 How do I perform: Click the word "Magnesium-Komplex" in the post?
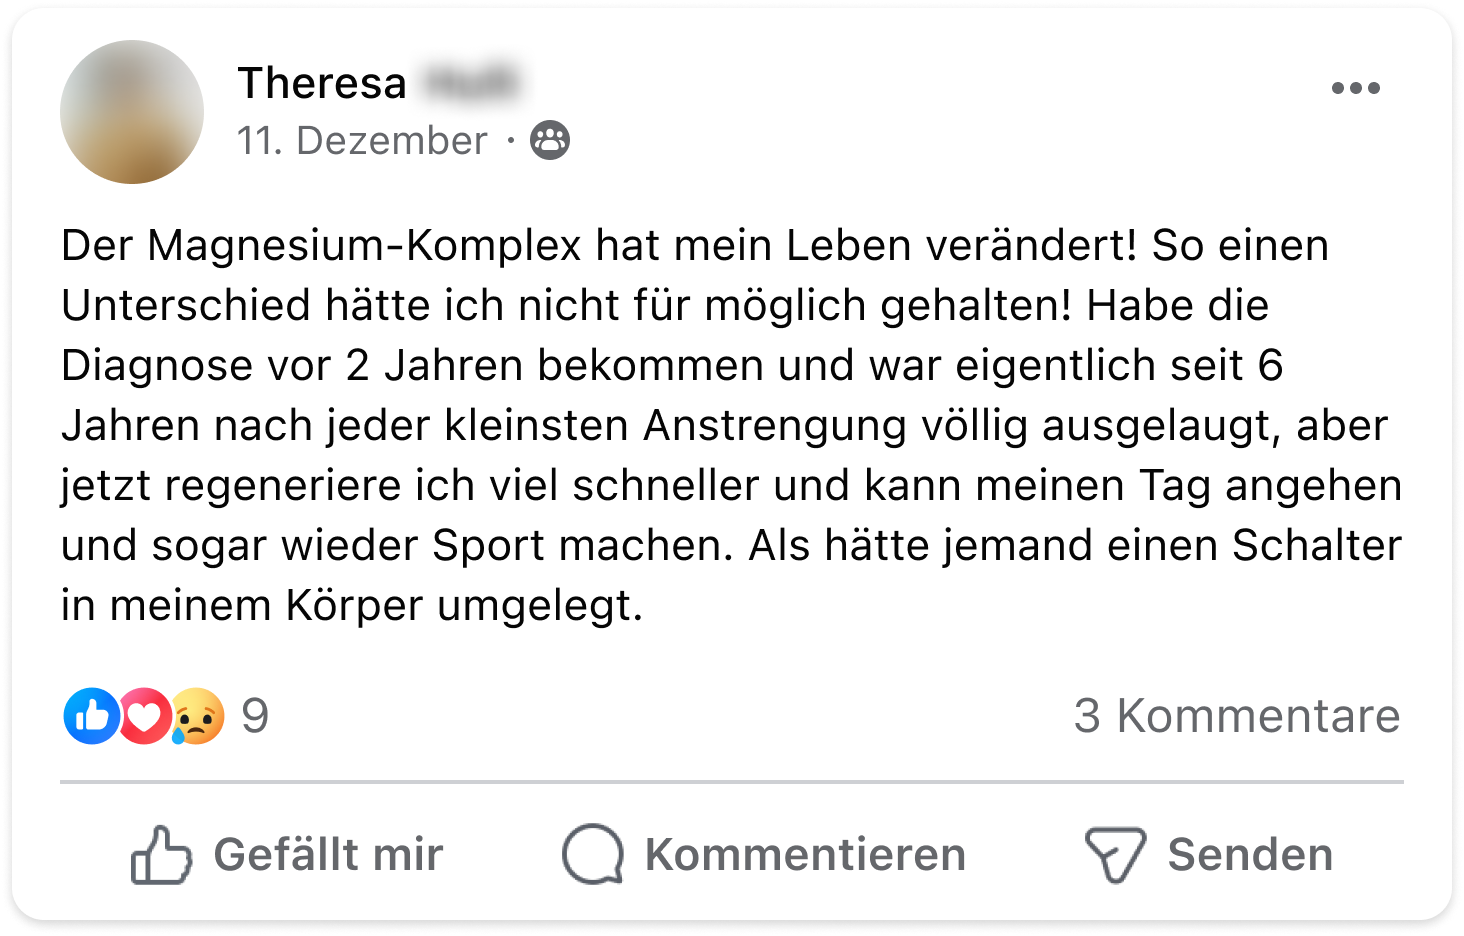(x=364, y=246)
